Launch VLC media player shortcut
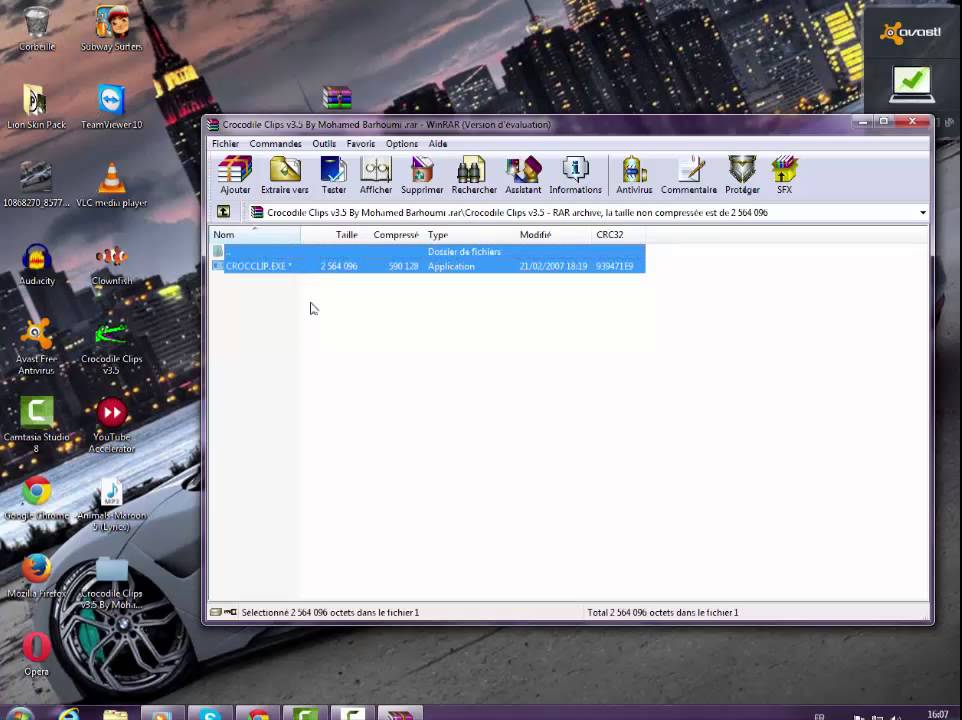Image resolution: width=962 pixels, height=720 pixels. pyautogui.click(x=112, y=185)
